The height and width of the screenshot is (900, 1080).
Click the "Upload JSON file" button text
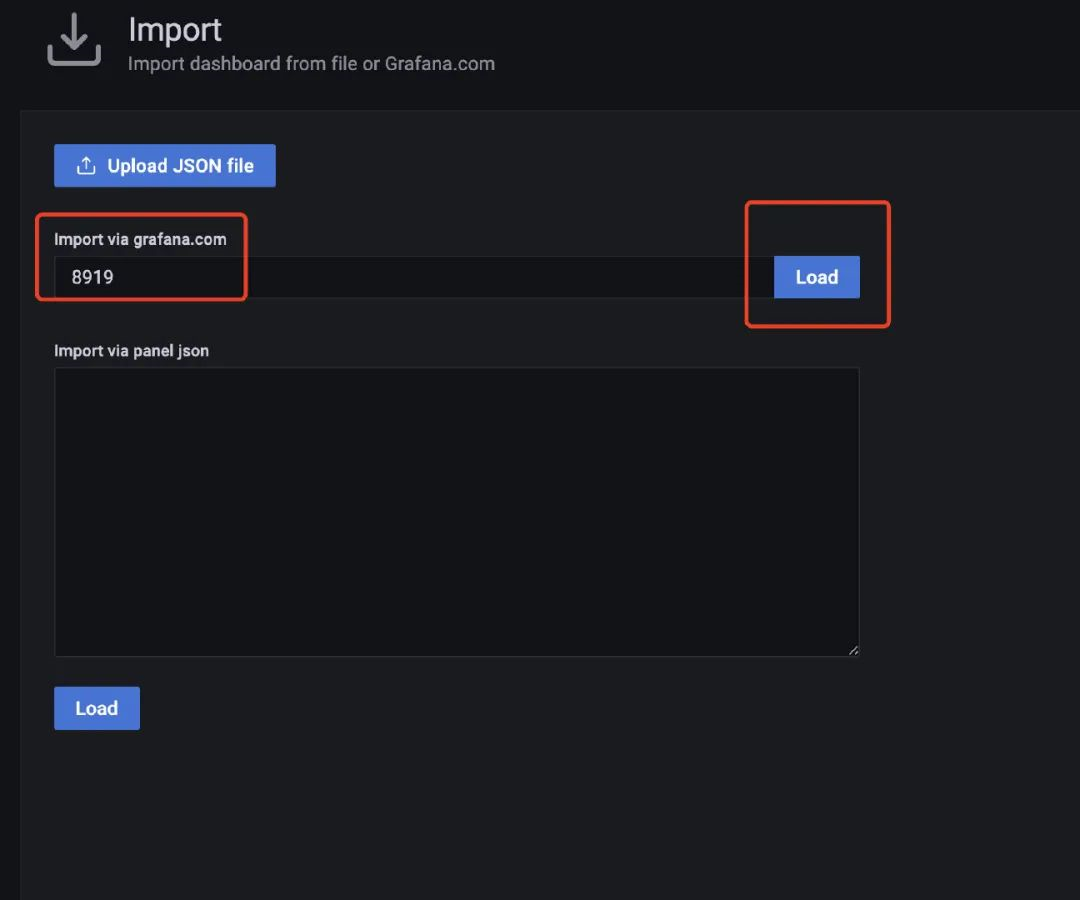(180, 166)
